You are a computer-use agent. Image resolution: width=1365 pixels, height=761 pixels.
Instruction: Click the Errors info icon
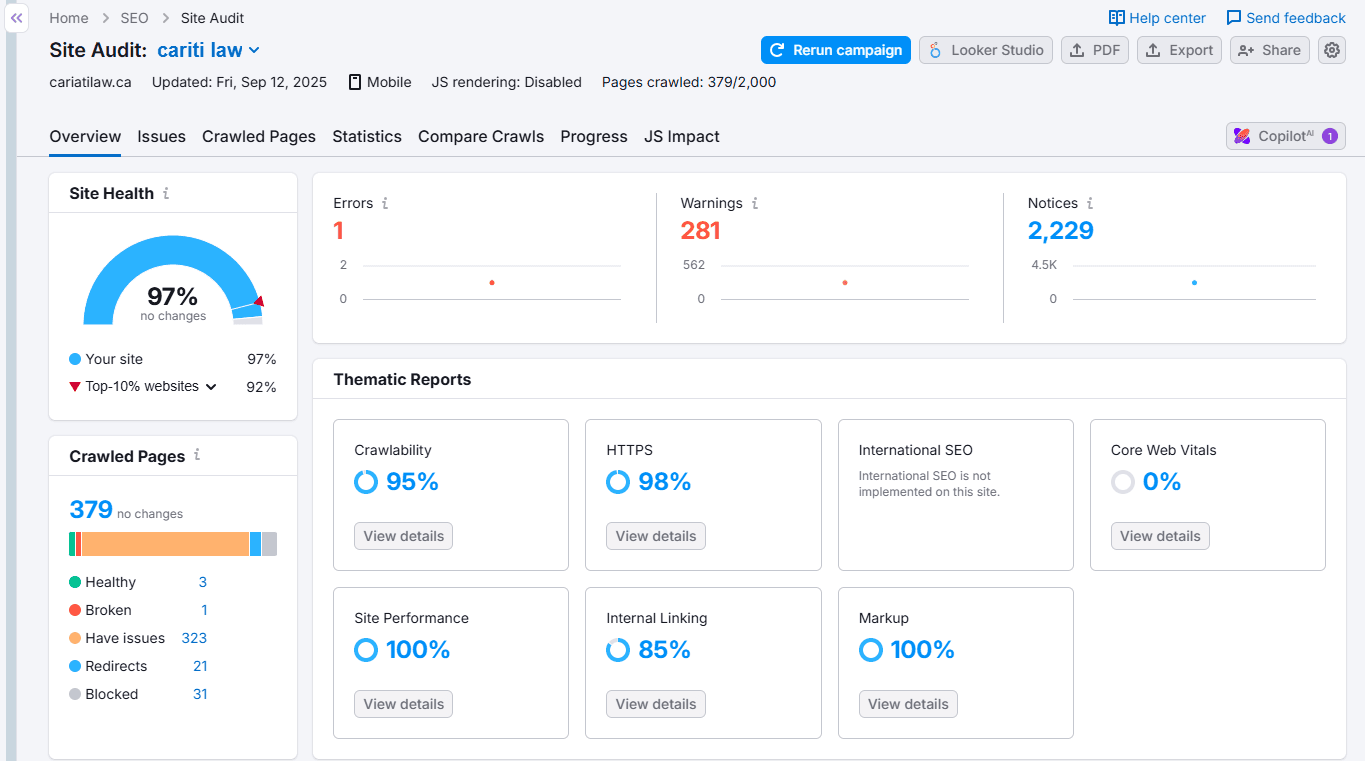pos(385,203)
